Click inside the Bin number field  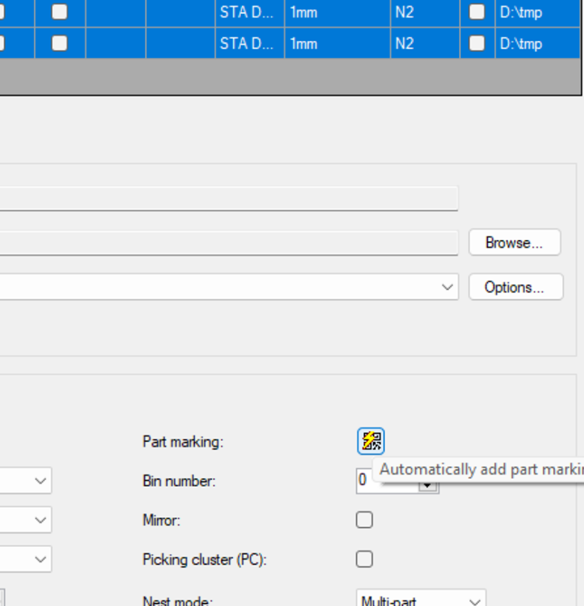click(386, 481)
